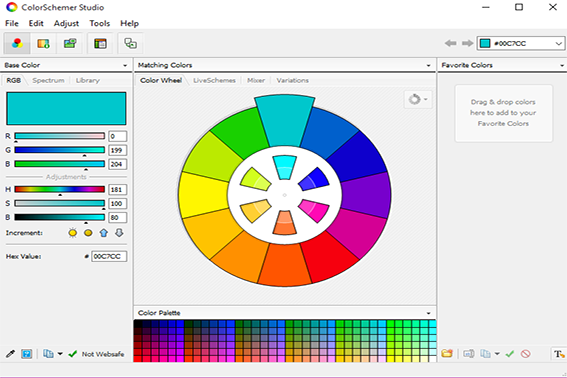Go forward with the right history arrow
The height and width of the screenshot is (378, 567).
(x=468, y=43)
